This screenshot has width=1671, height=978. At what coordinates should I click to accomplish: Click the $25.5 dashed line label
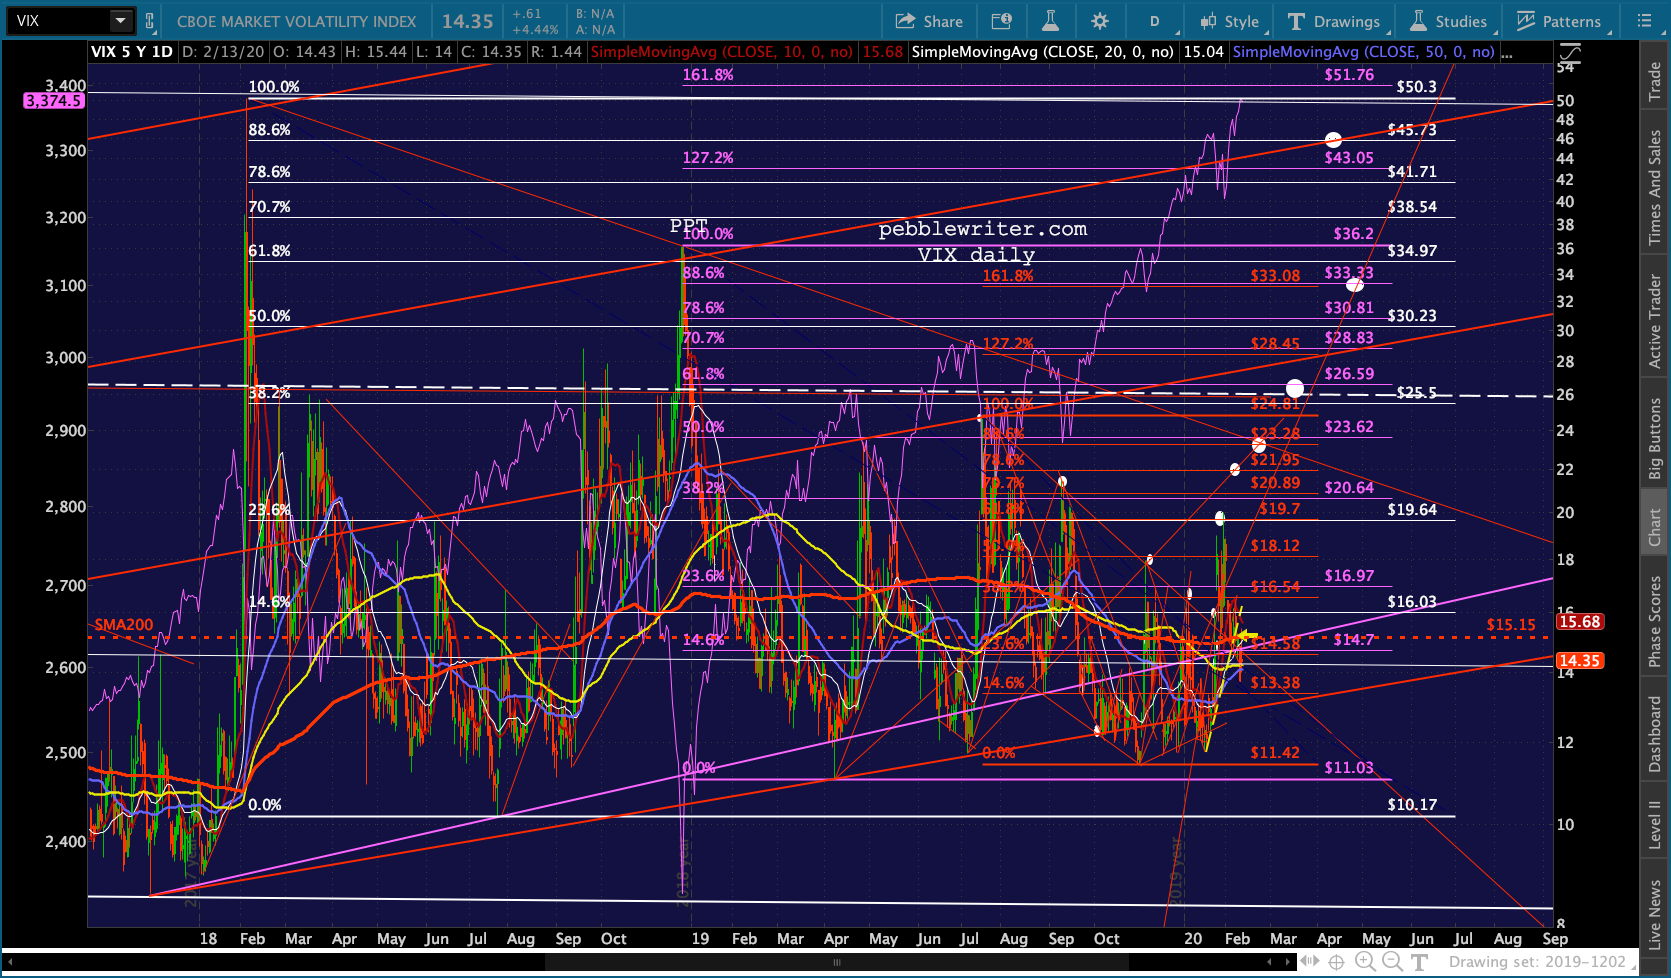[1416, 393]
